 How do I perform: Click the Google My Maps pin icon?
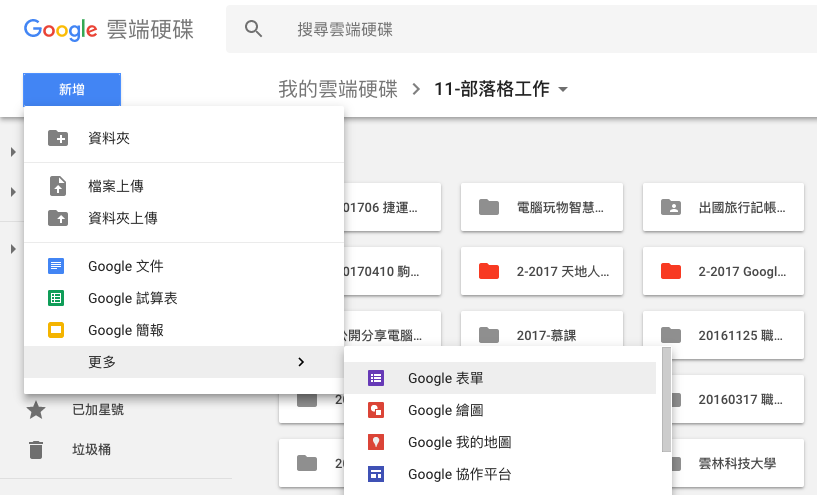pos(376,442)
